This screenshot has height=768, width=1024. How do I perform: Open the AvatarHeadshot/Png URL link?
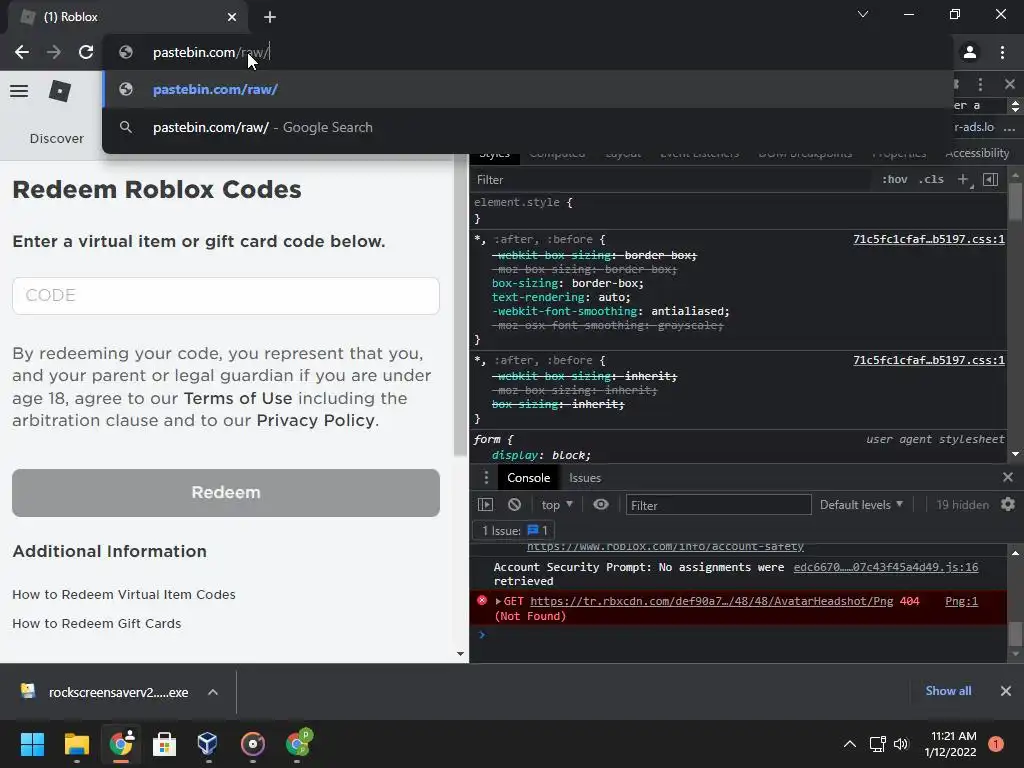pos(711,601)
